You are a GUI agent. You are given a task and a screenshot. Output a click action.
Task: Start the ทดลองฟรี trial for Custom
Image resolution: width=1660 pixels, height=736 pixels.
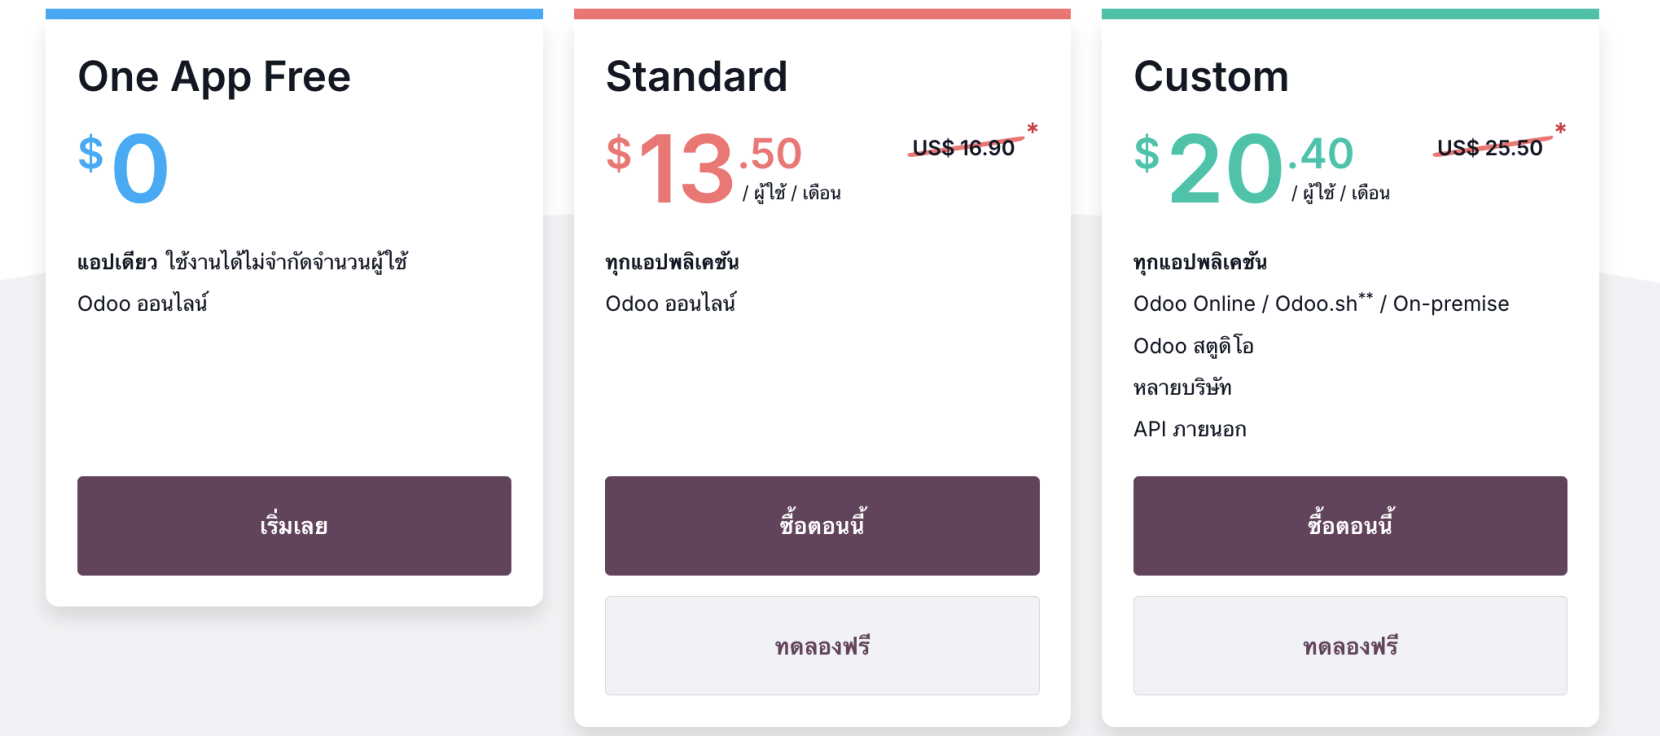click(1350, 646)
